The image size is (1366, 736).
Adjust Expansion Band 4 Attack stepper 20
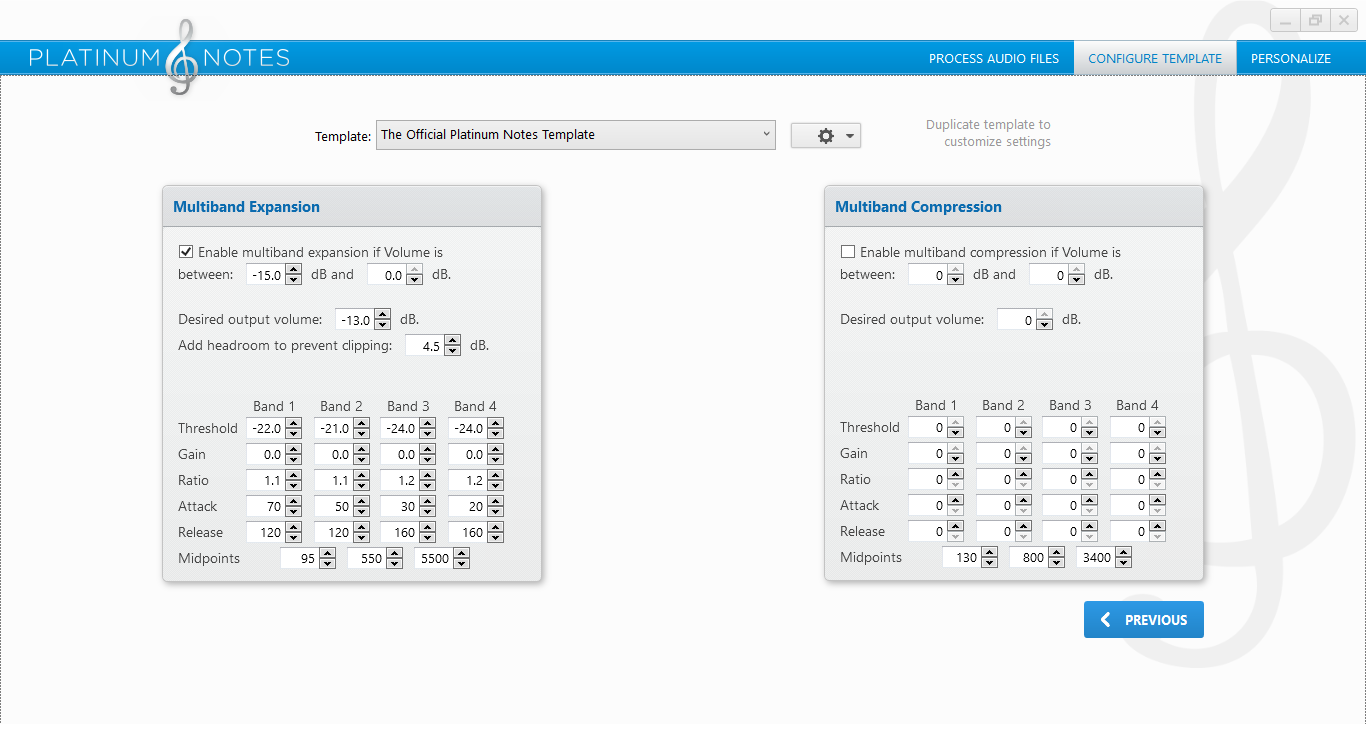pyautogui.click(x=494, y=506)
